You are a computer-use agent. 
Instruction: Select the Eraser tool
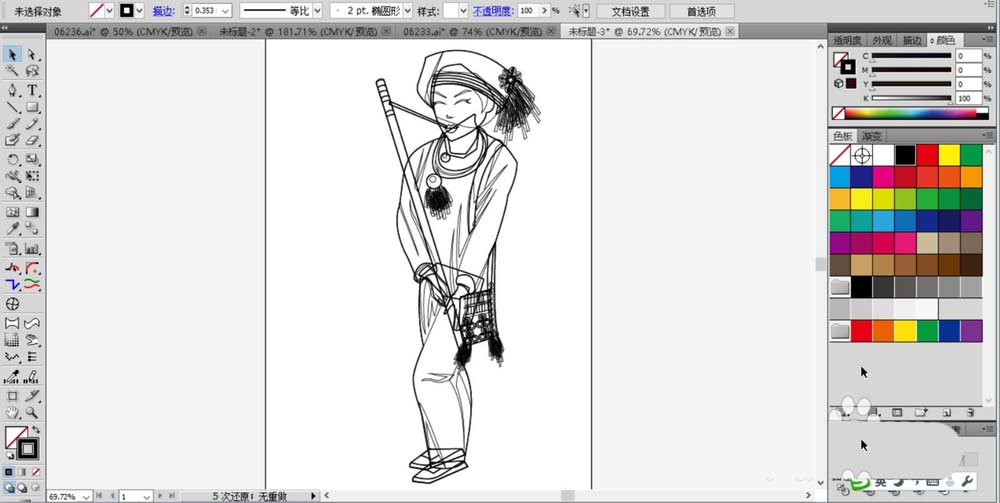pos(32,140)
